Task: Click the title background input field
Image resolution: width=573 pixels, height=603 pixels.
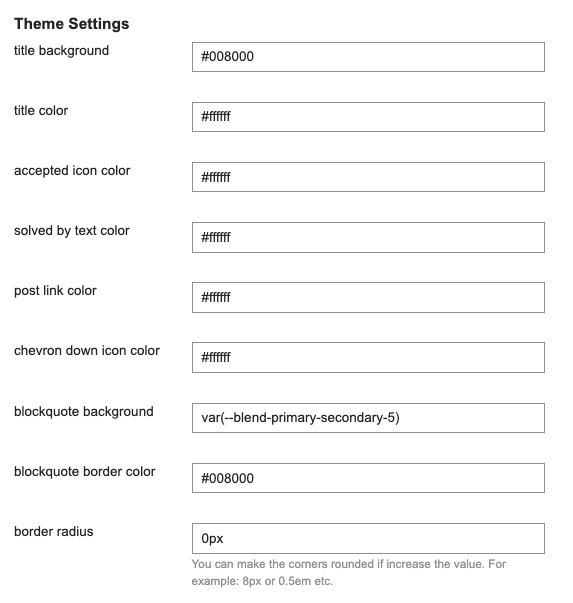Action: pyautogui.click(x=368, y=57)
